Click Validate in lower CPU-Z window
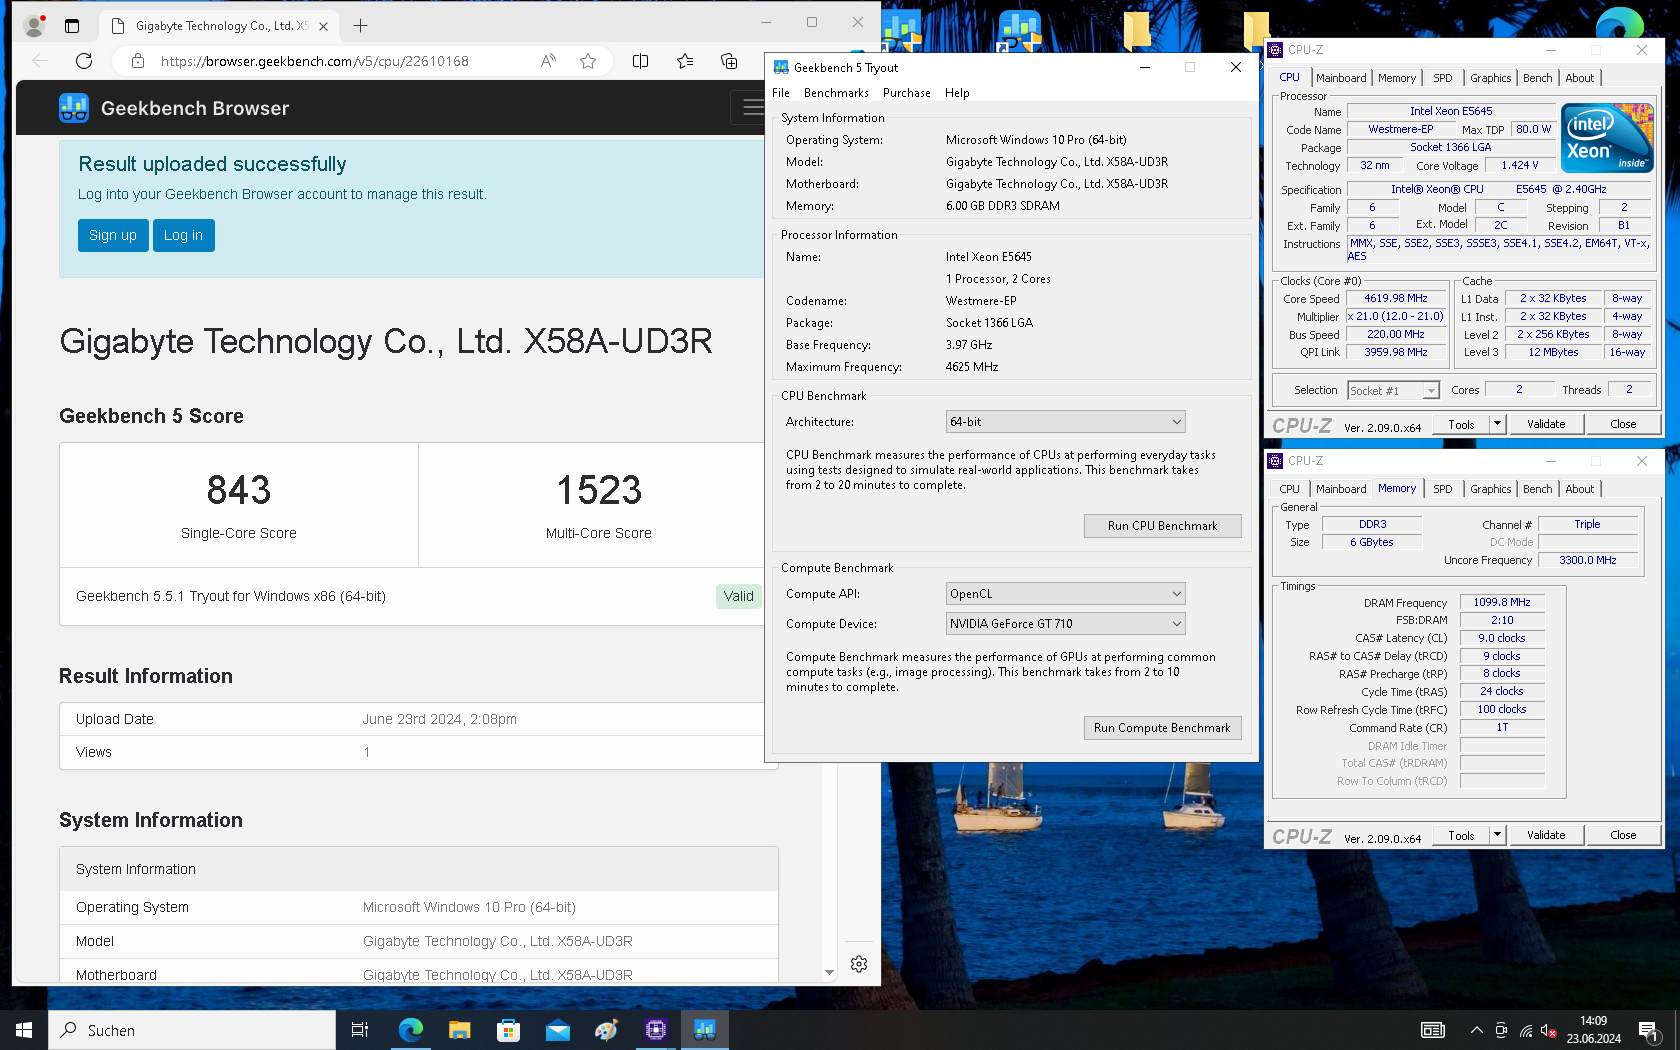This screenshot has width=1680, height=1050. coord(1546,835)
